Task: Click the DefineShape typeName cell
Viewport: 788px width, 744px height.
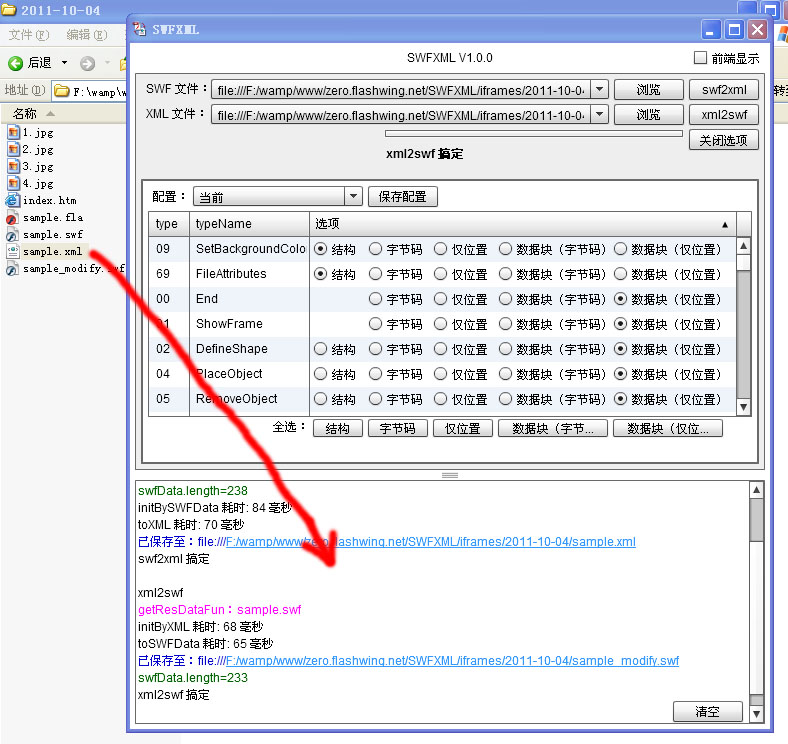Action: pyautogui.click(x=249, y=349)
